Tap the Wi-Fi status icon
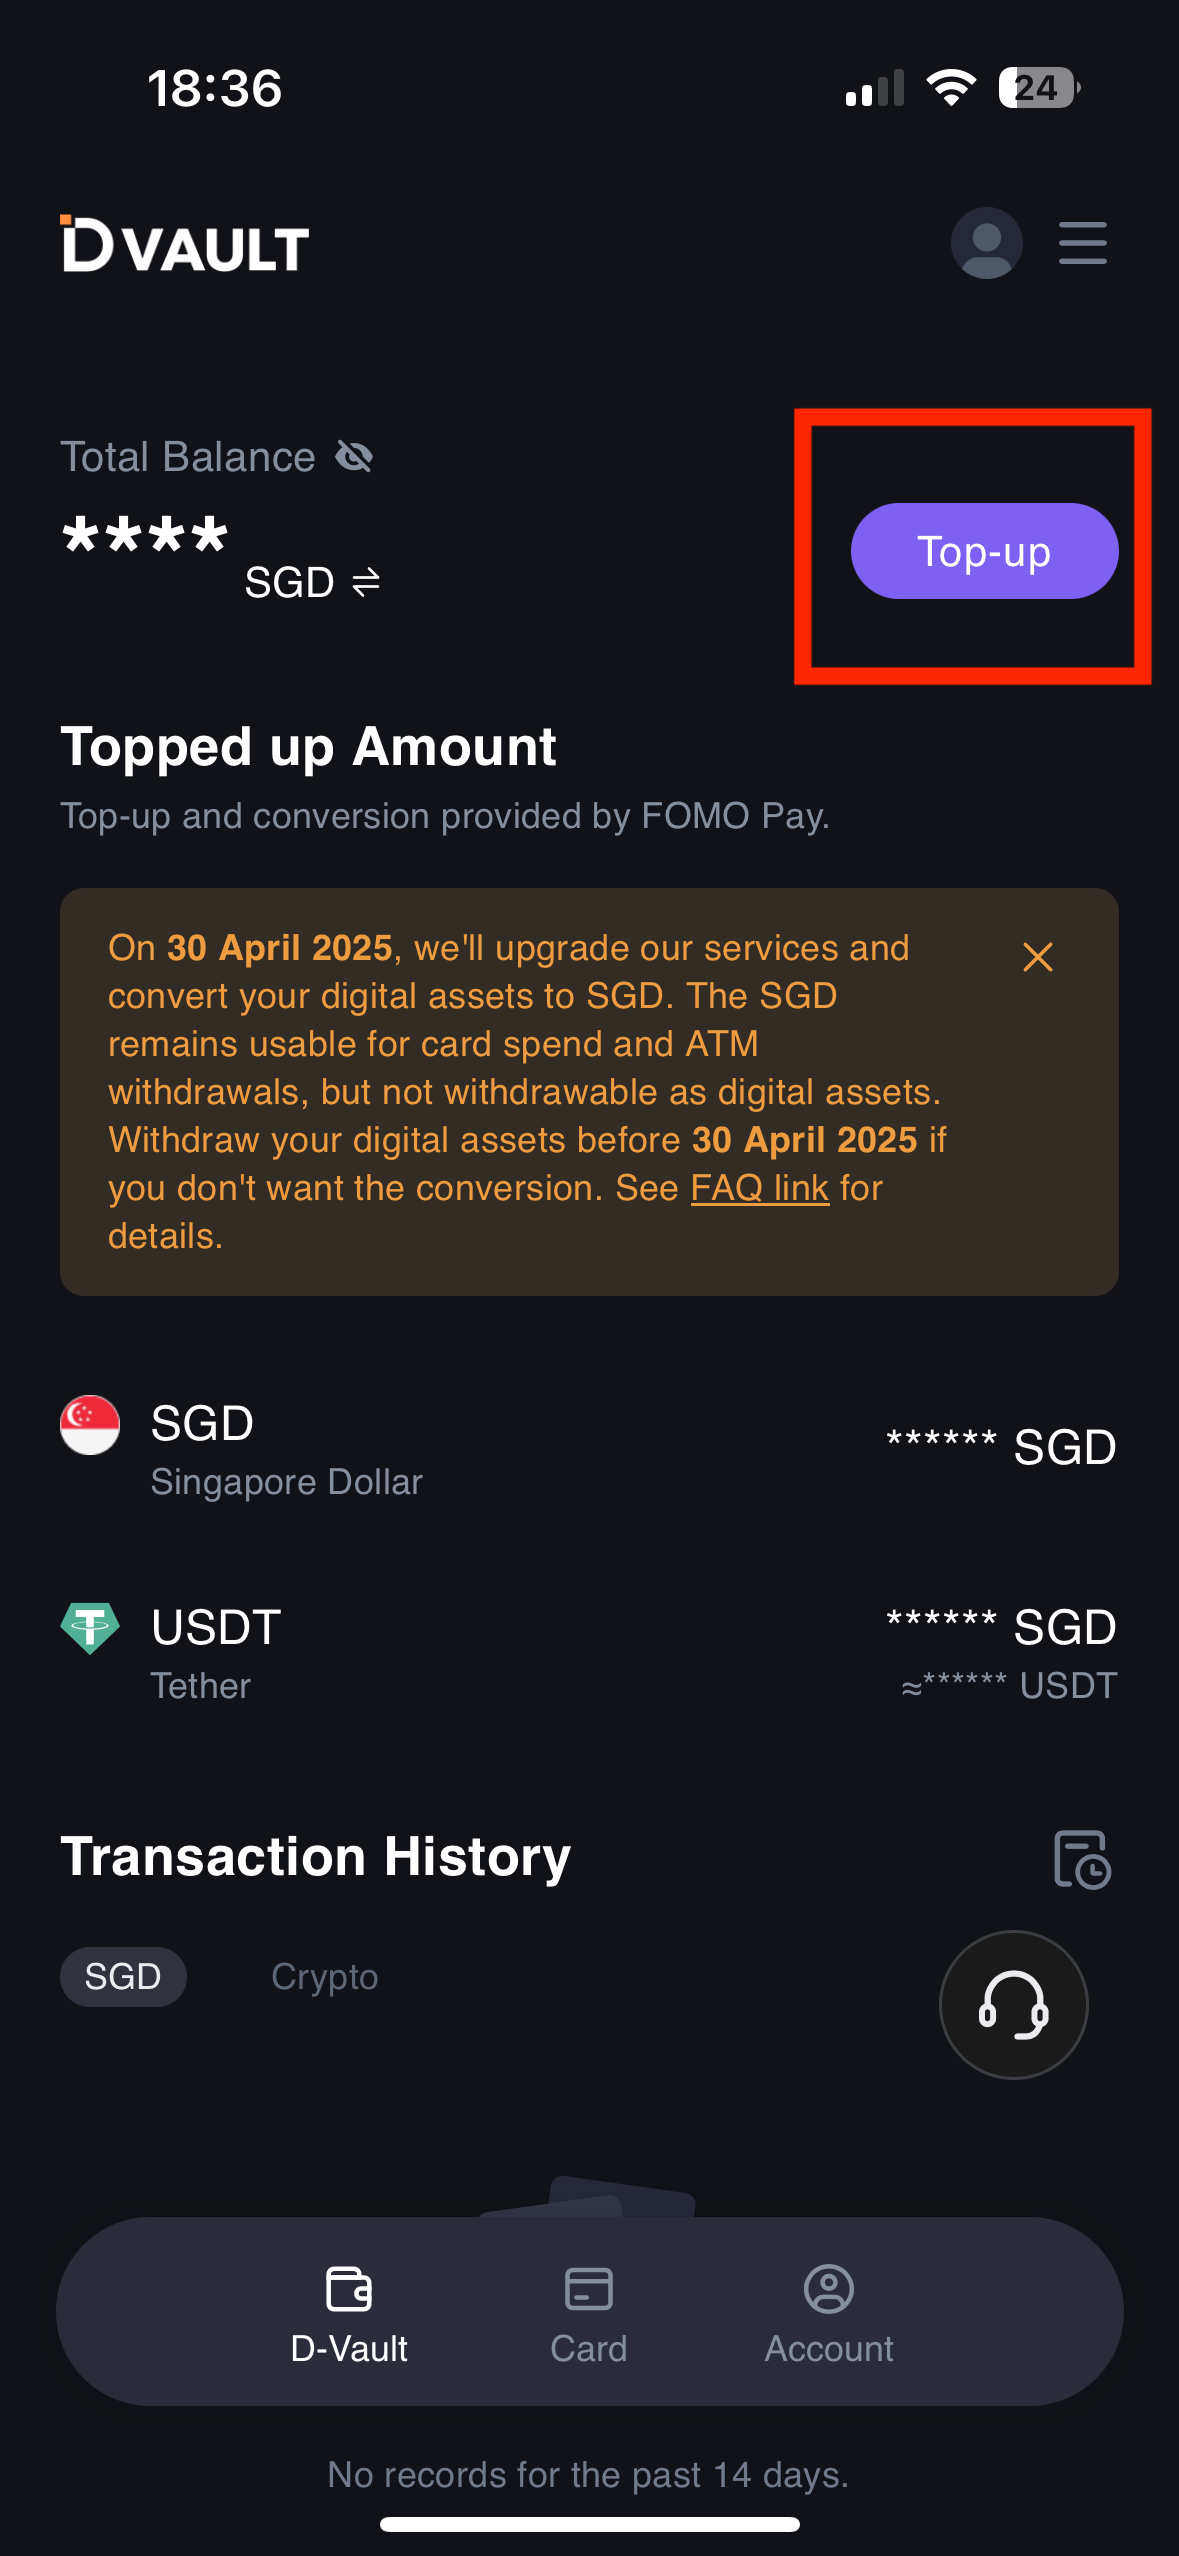This screenshot has height=2556, width=1179. [x=951, y=88]
